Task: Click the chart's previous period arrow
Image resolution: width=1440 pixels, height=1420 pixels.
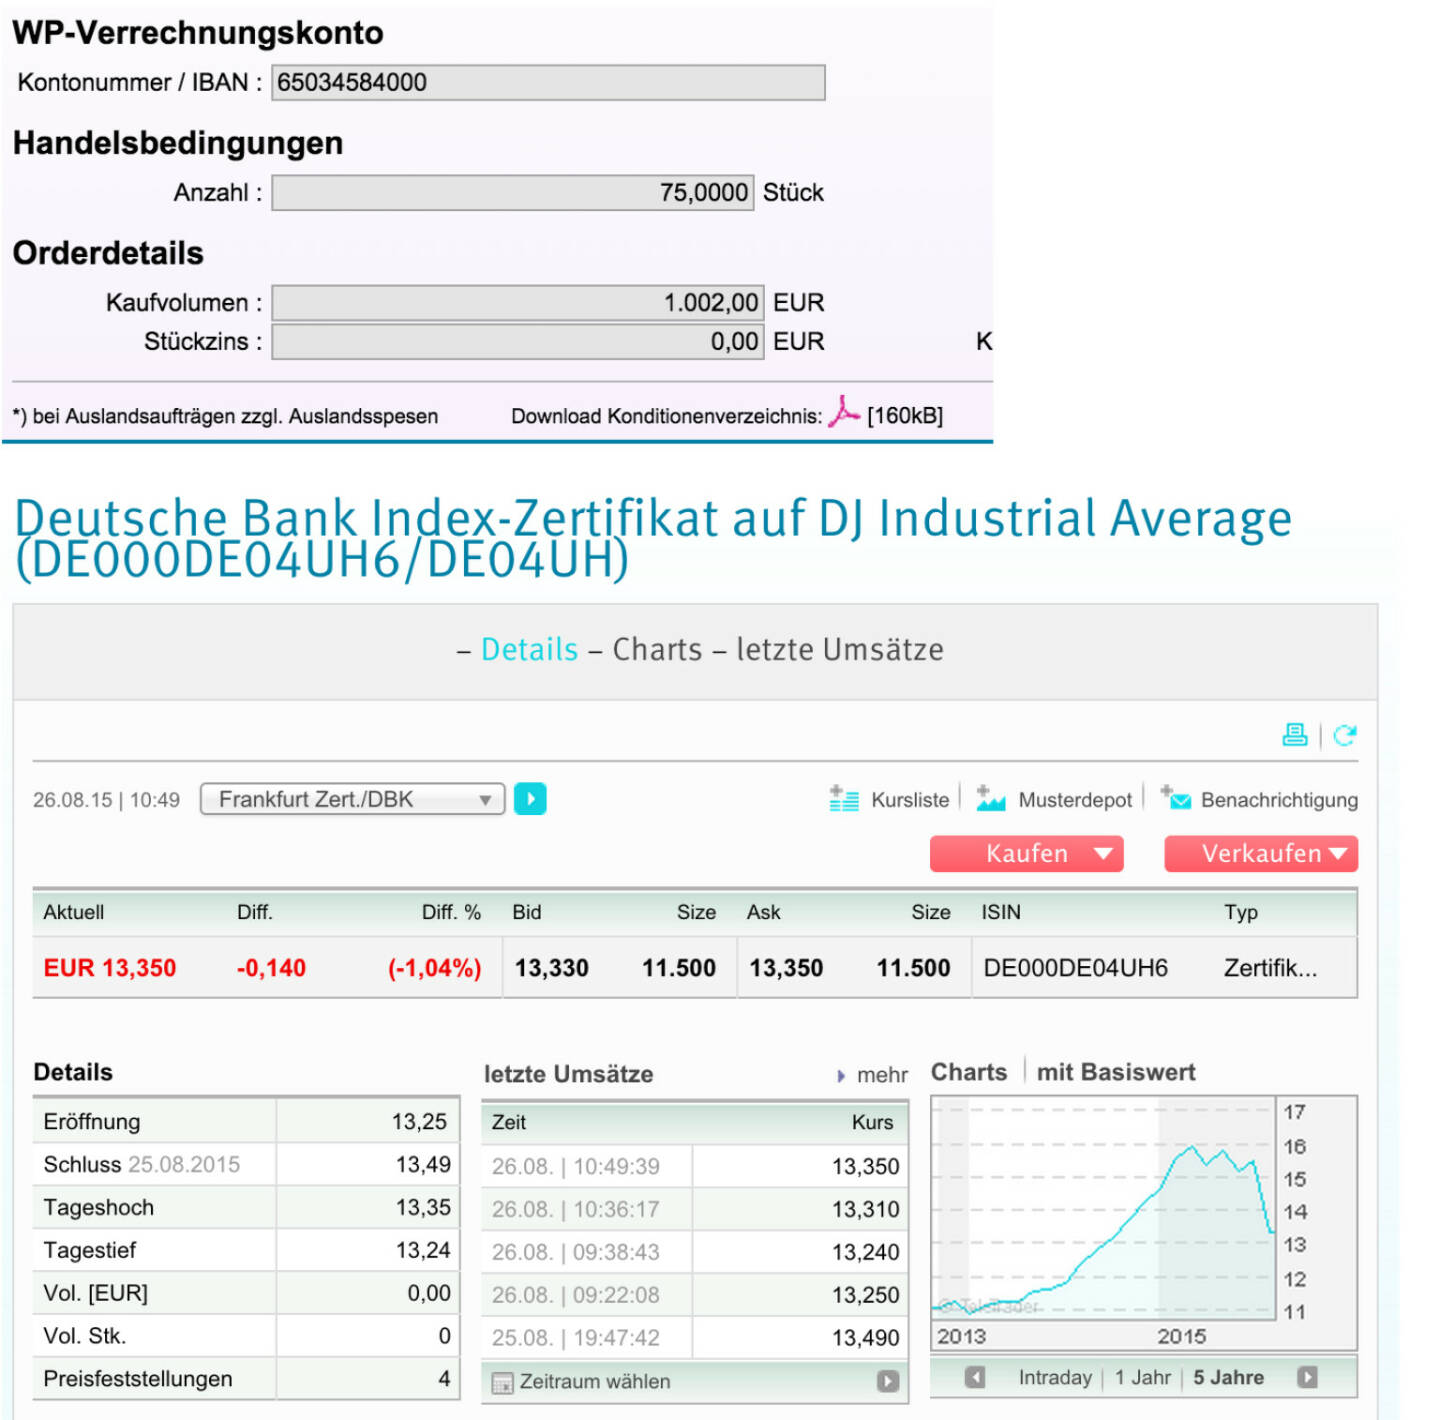Action: 974,1377
